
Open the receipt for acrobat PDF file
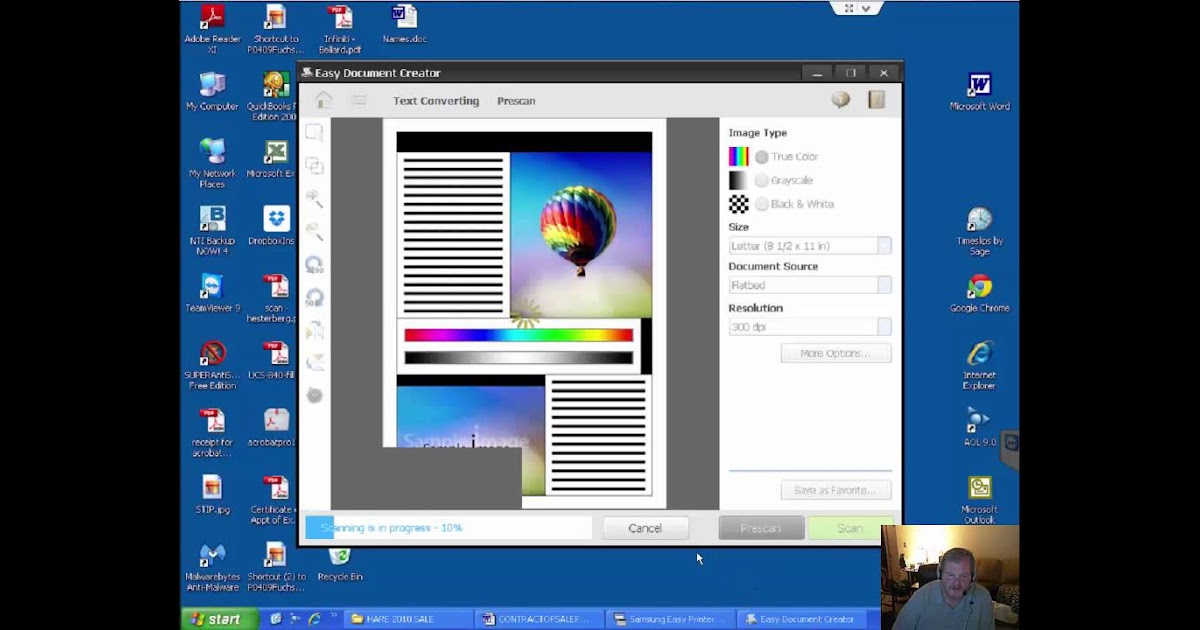click(212, 432)
